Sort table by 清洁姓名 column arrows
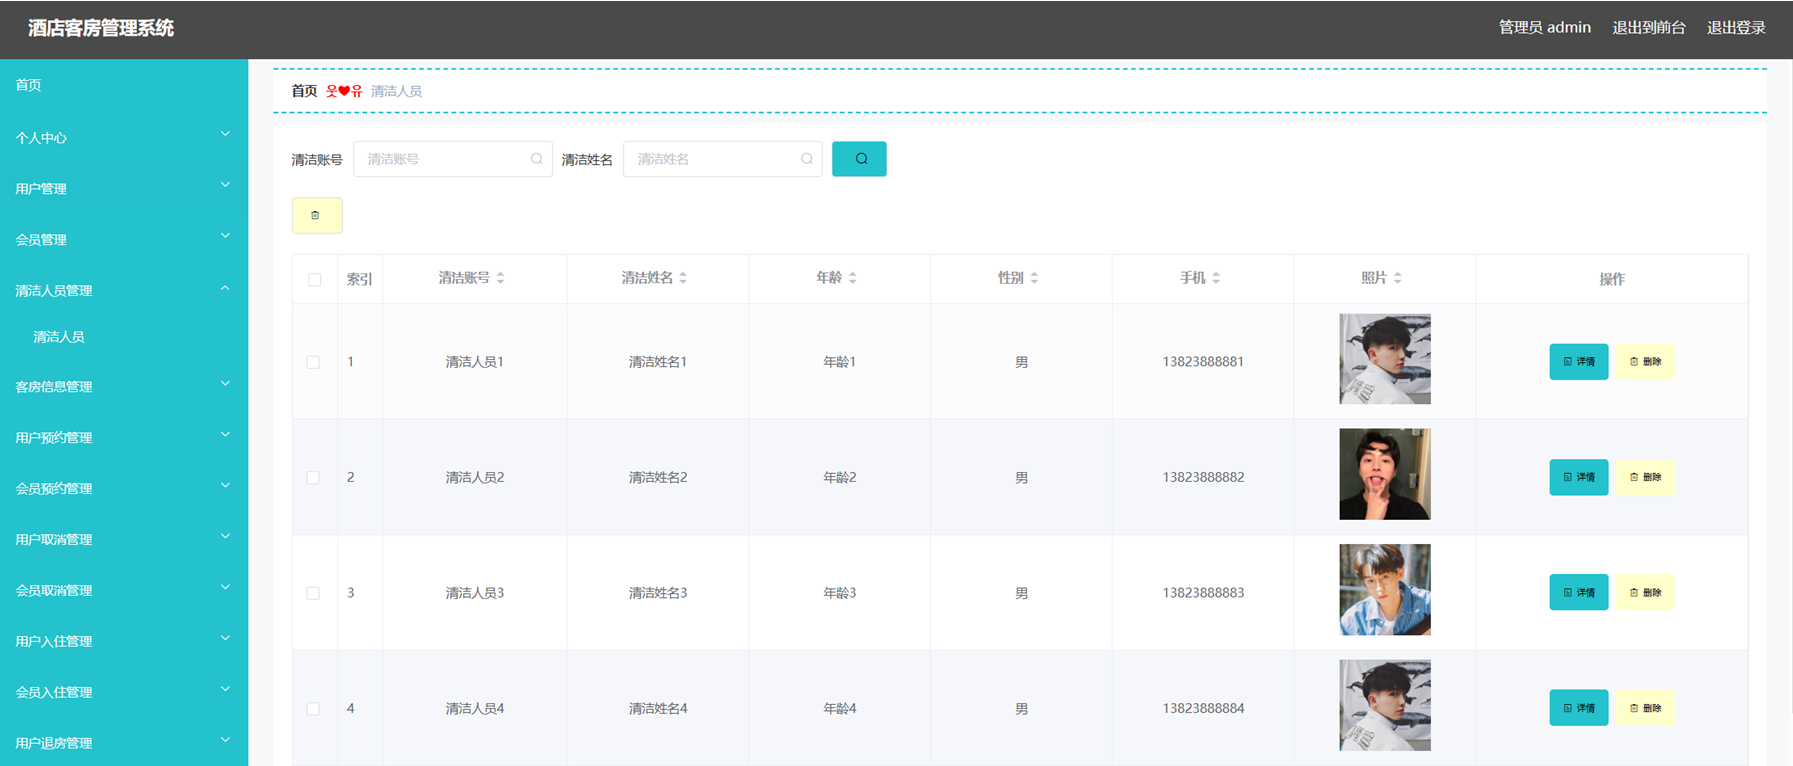 (x=683, y=278)
